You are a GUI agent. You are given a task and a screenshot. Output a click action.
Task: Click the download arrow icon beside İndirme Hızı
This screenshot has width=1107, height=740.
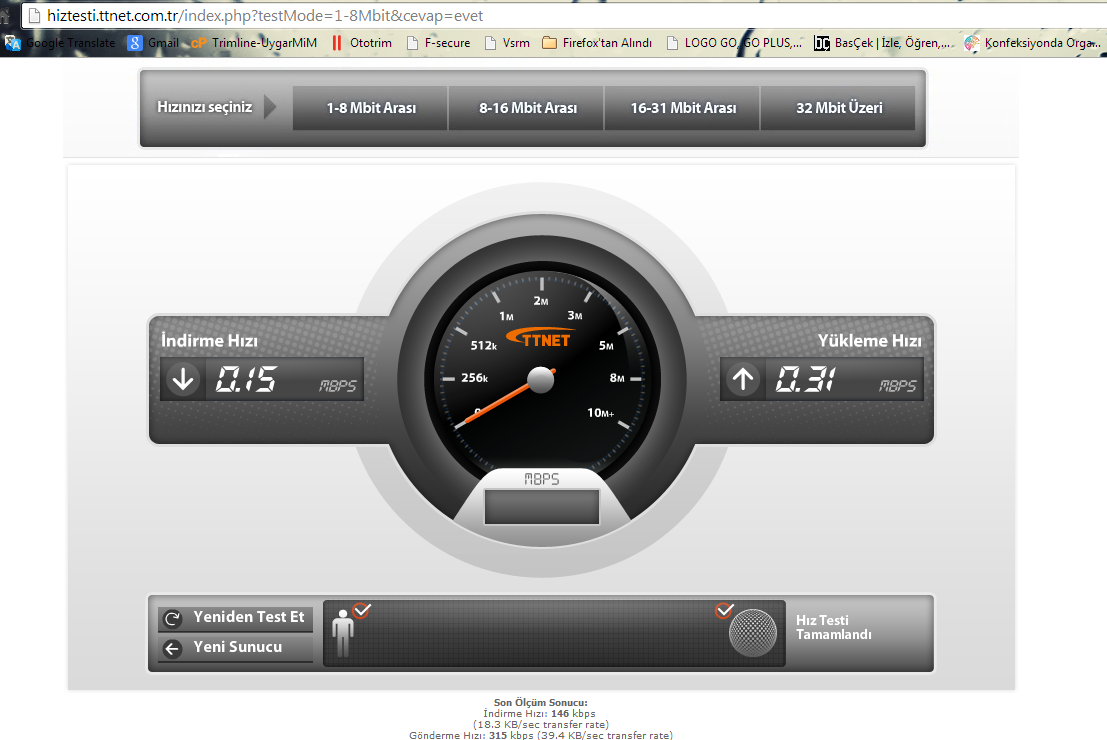click(184, 381)
